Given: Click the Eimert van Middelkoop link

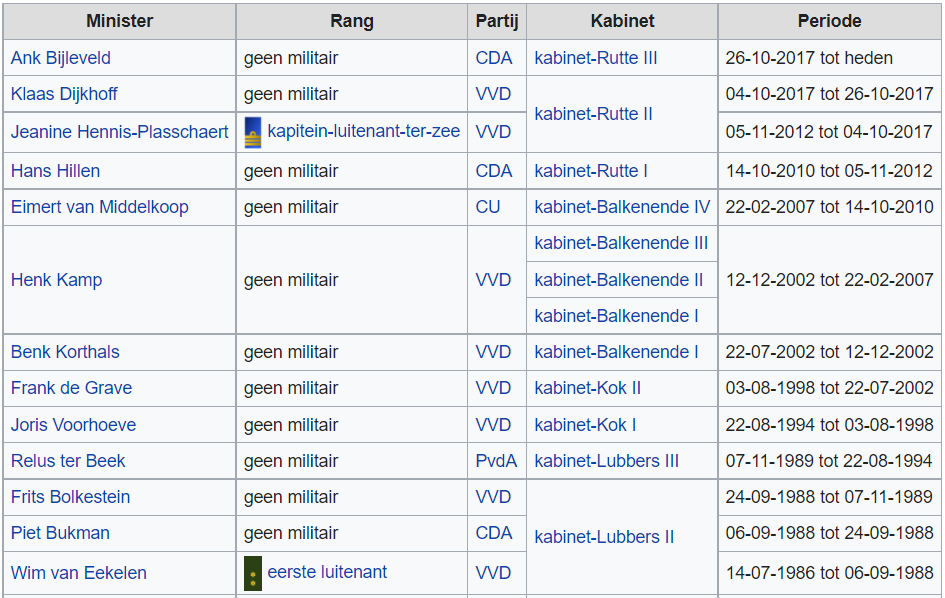Looking at the screenshot, I should click(99, 207).
